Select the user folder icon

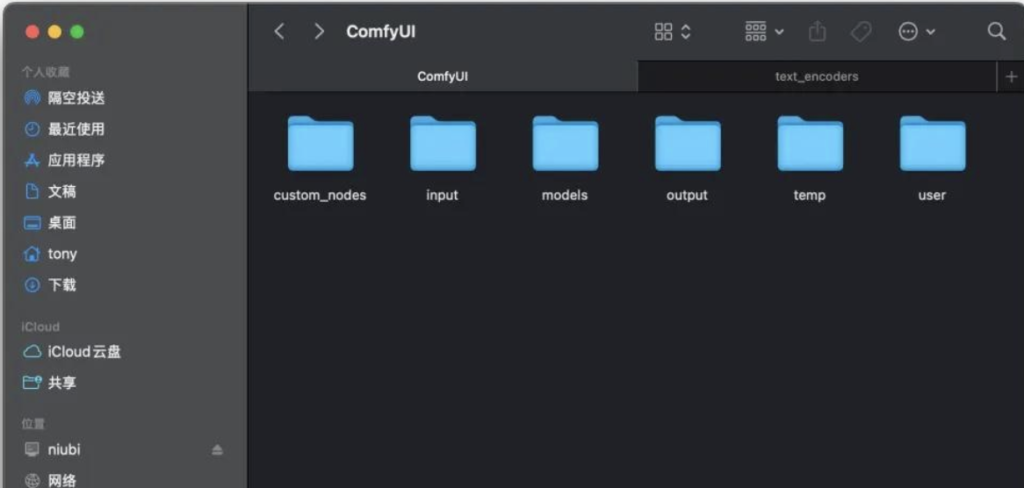point(932,143)
